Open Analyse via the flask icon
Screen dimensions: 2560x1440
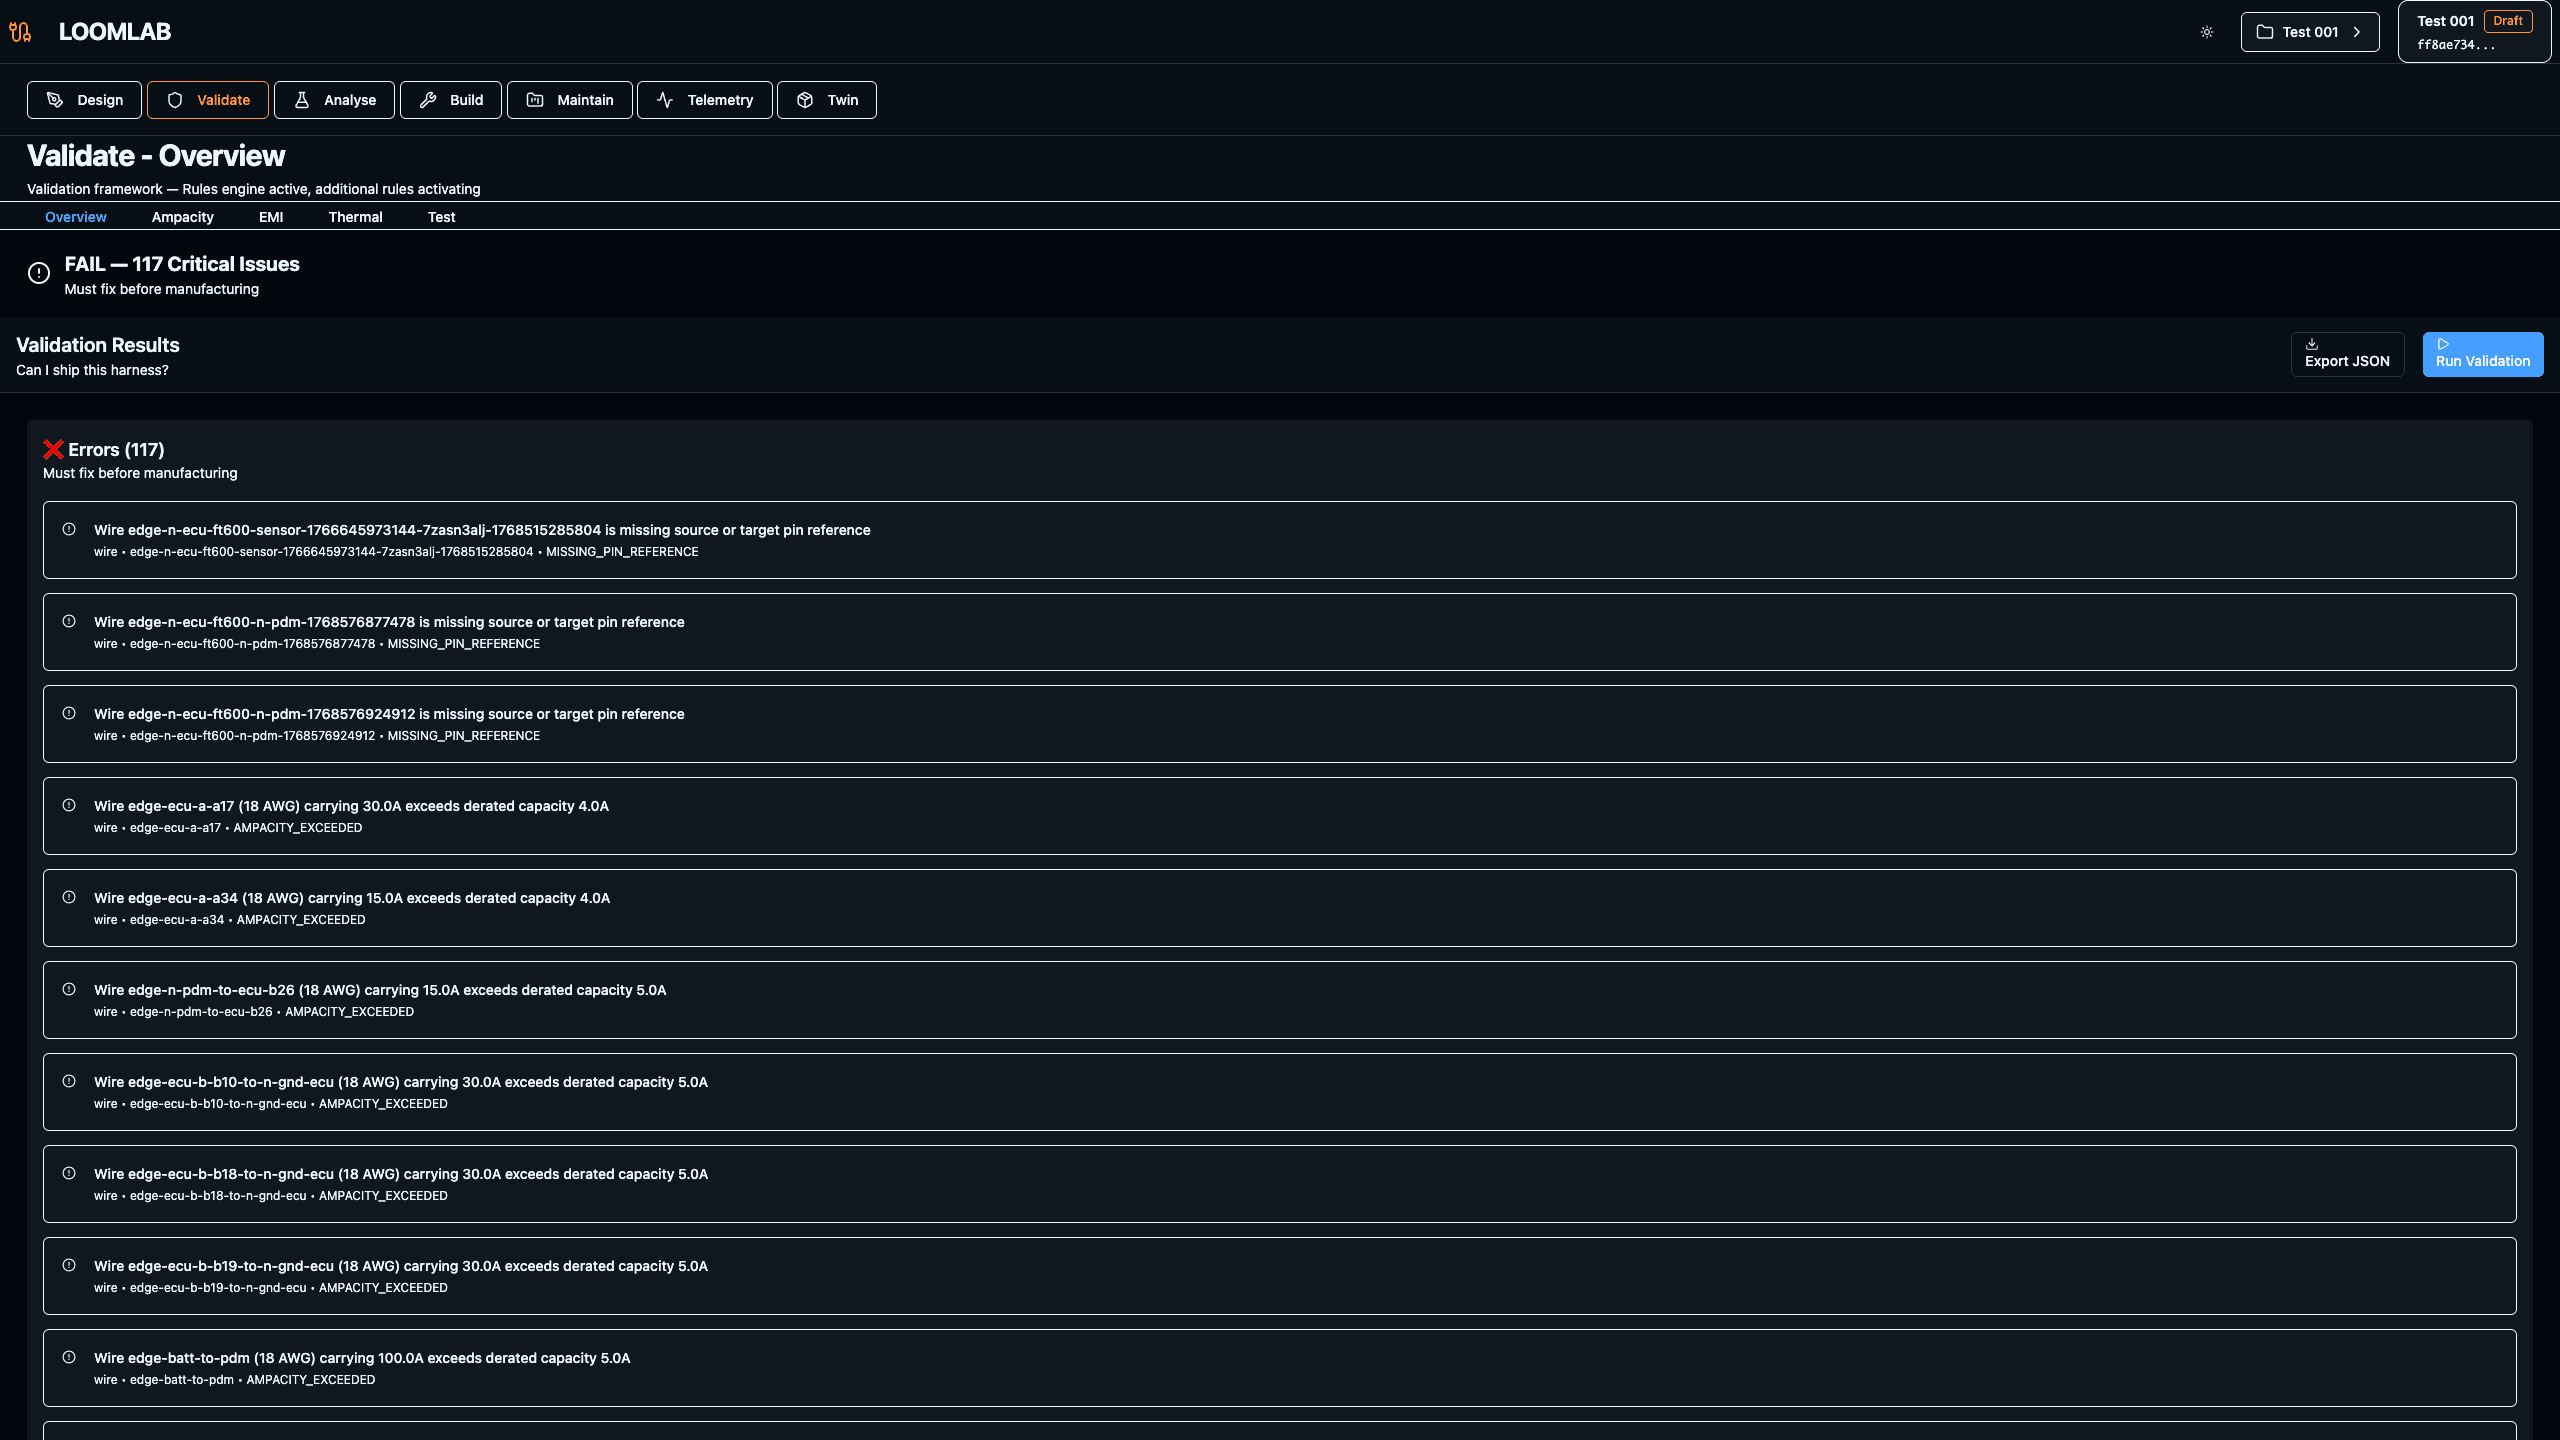pyautogui.click(x=302, y=99)
